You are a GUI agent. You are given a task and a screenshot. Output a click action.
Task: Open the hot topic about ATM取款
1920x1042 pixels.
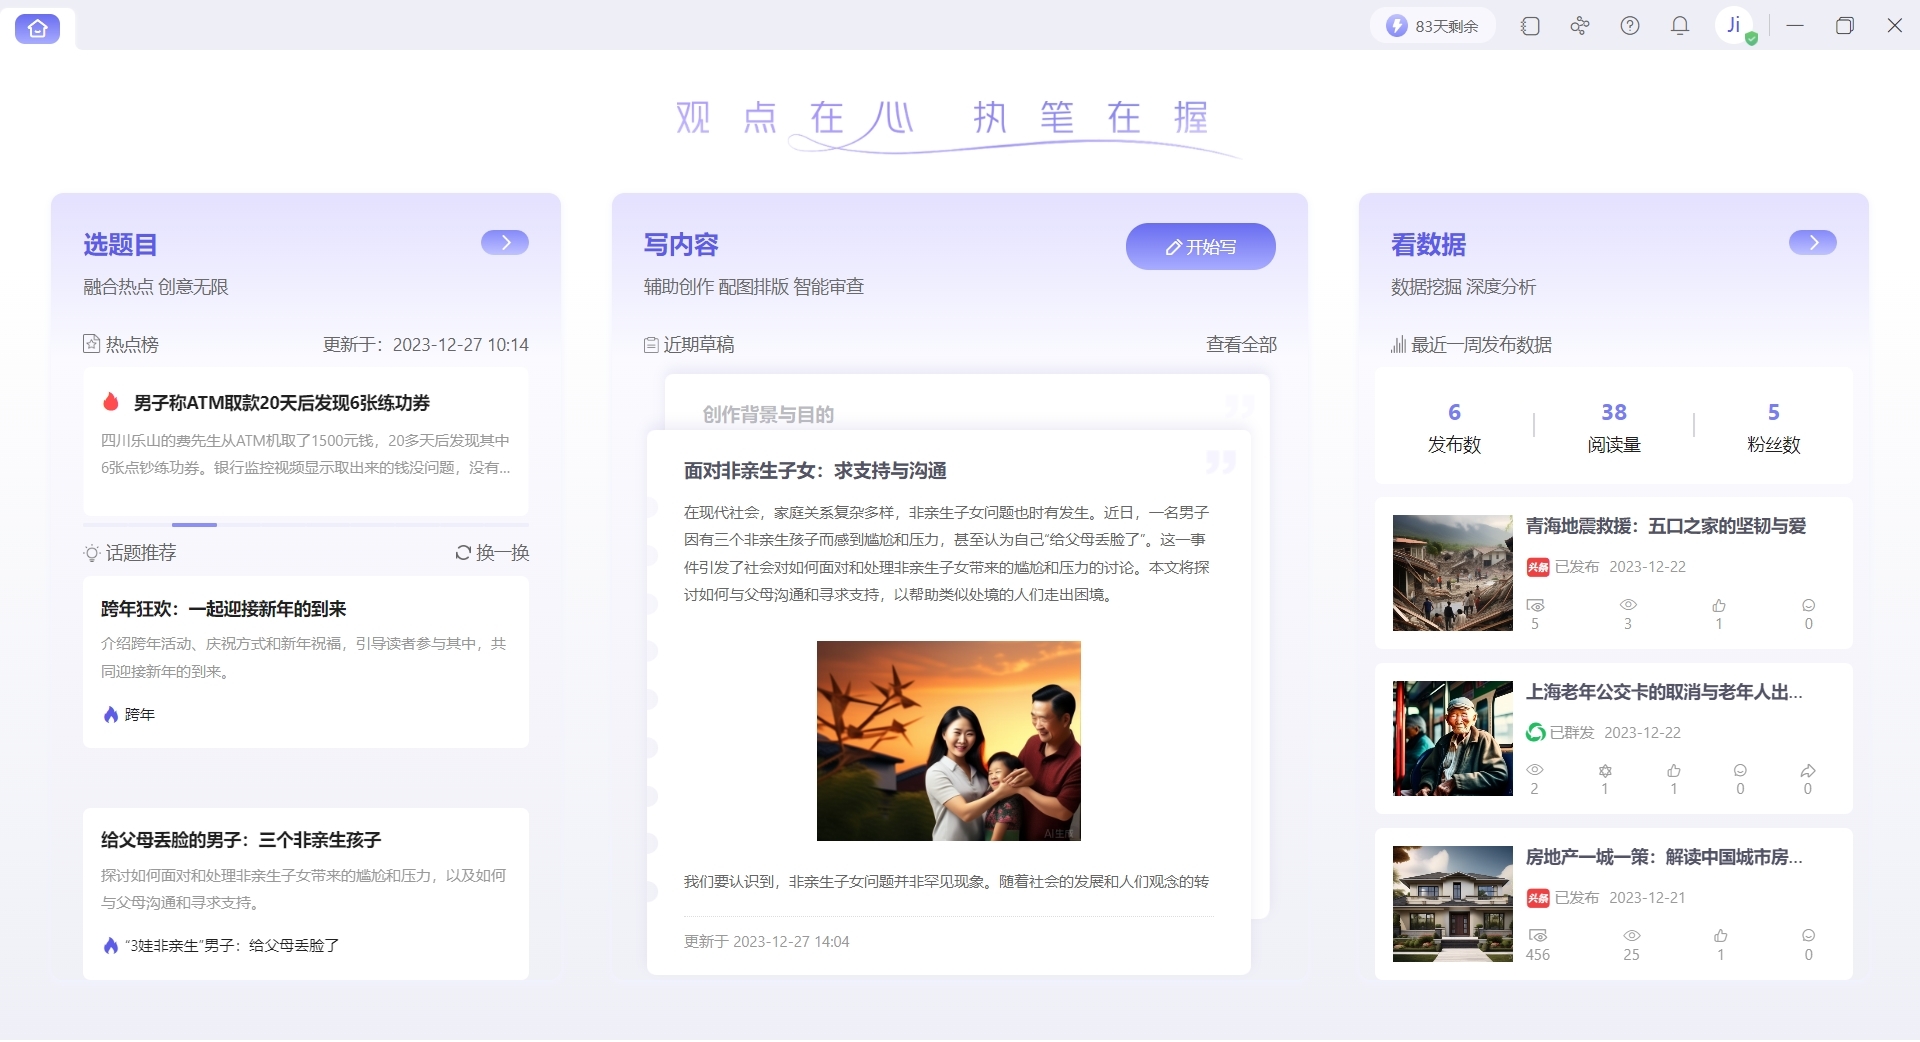point(282,403)
